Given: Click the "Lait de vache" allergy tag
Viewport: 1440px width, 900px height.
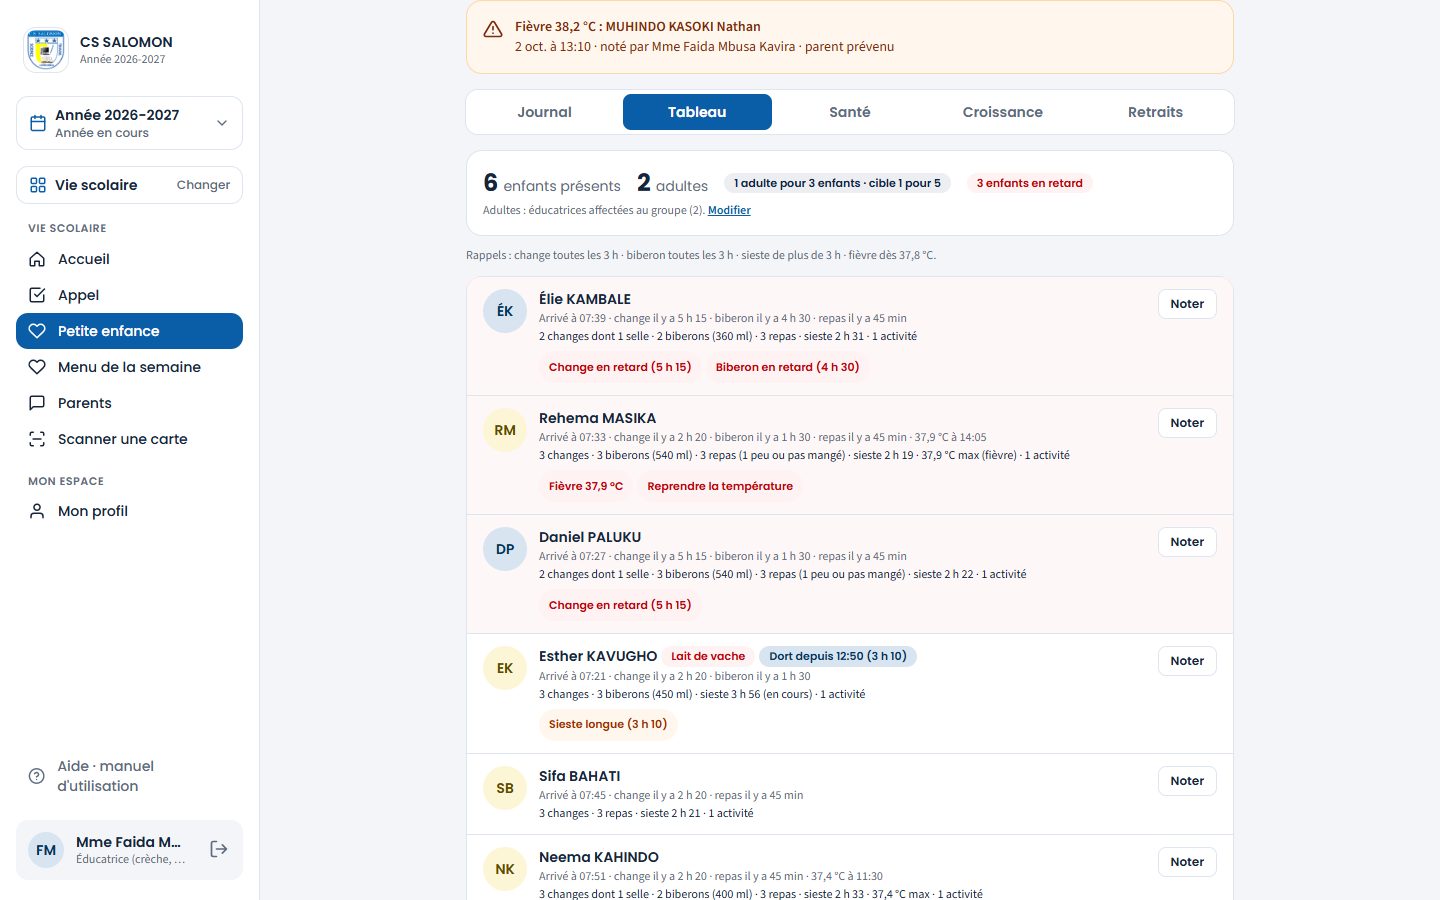Looking at the screenshot, I should click(x=708, y=656).
